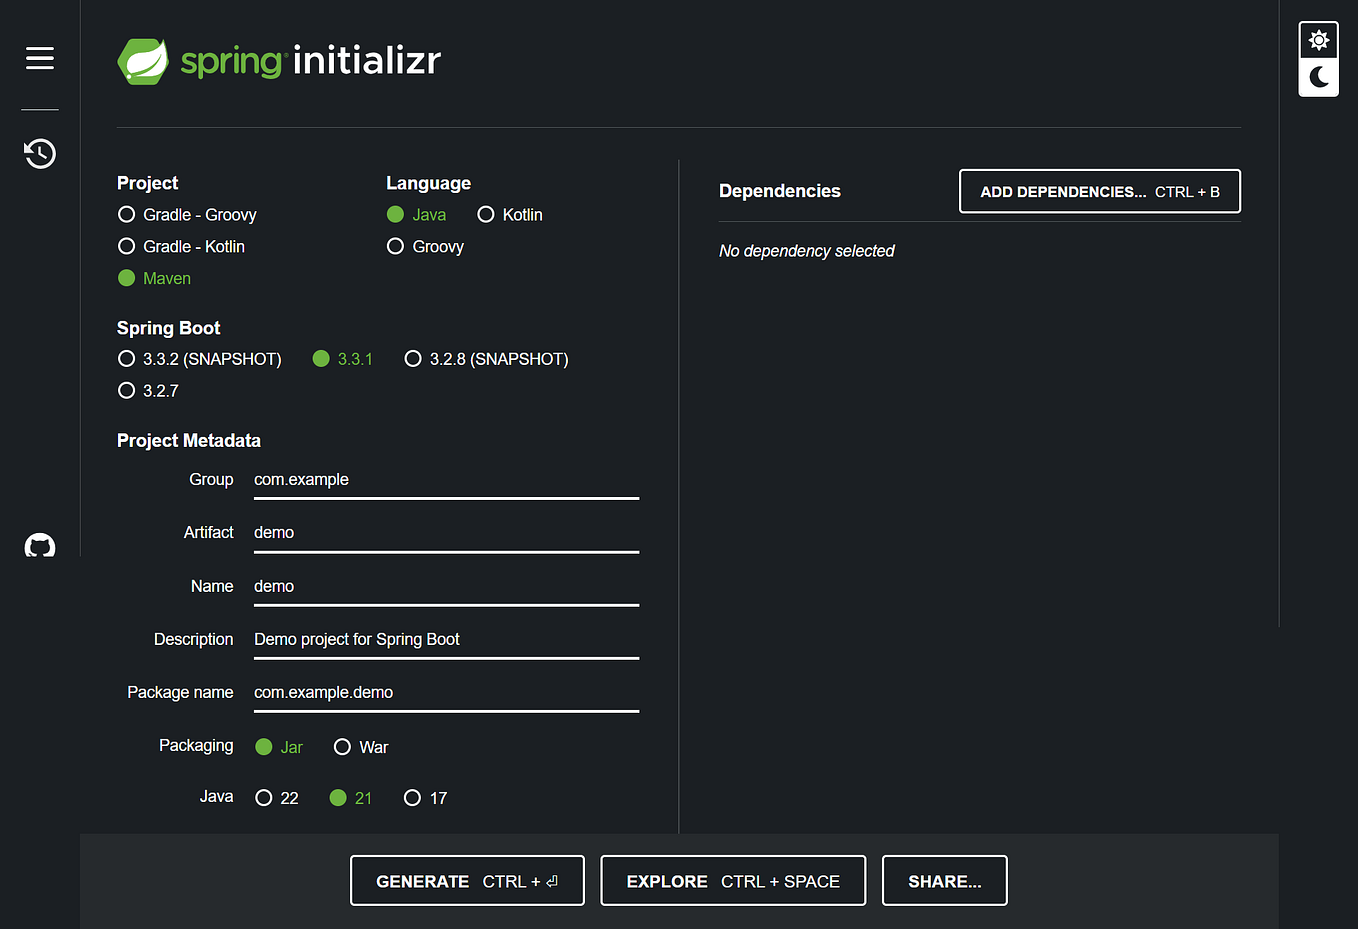
Task: Click the Description input field
Action: click(446, 640)
